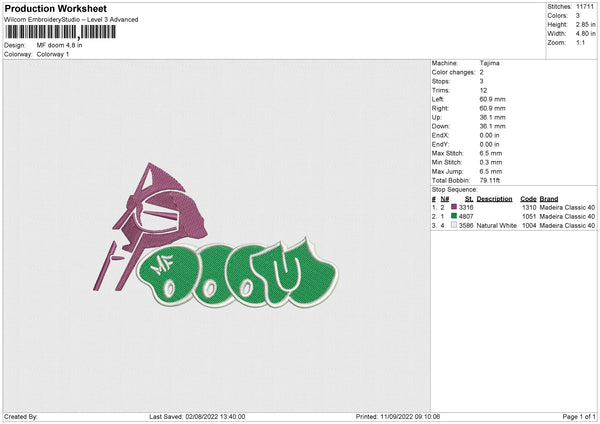Click the thread code 1051
Screen dimensions: 600x424
(529, 217)
